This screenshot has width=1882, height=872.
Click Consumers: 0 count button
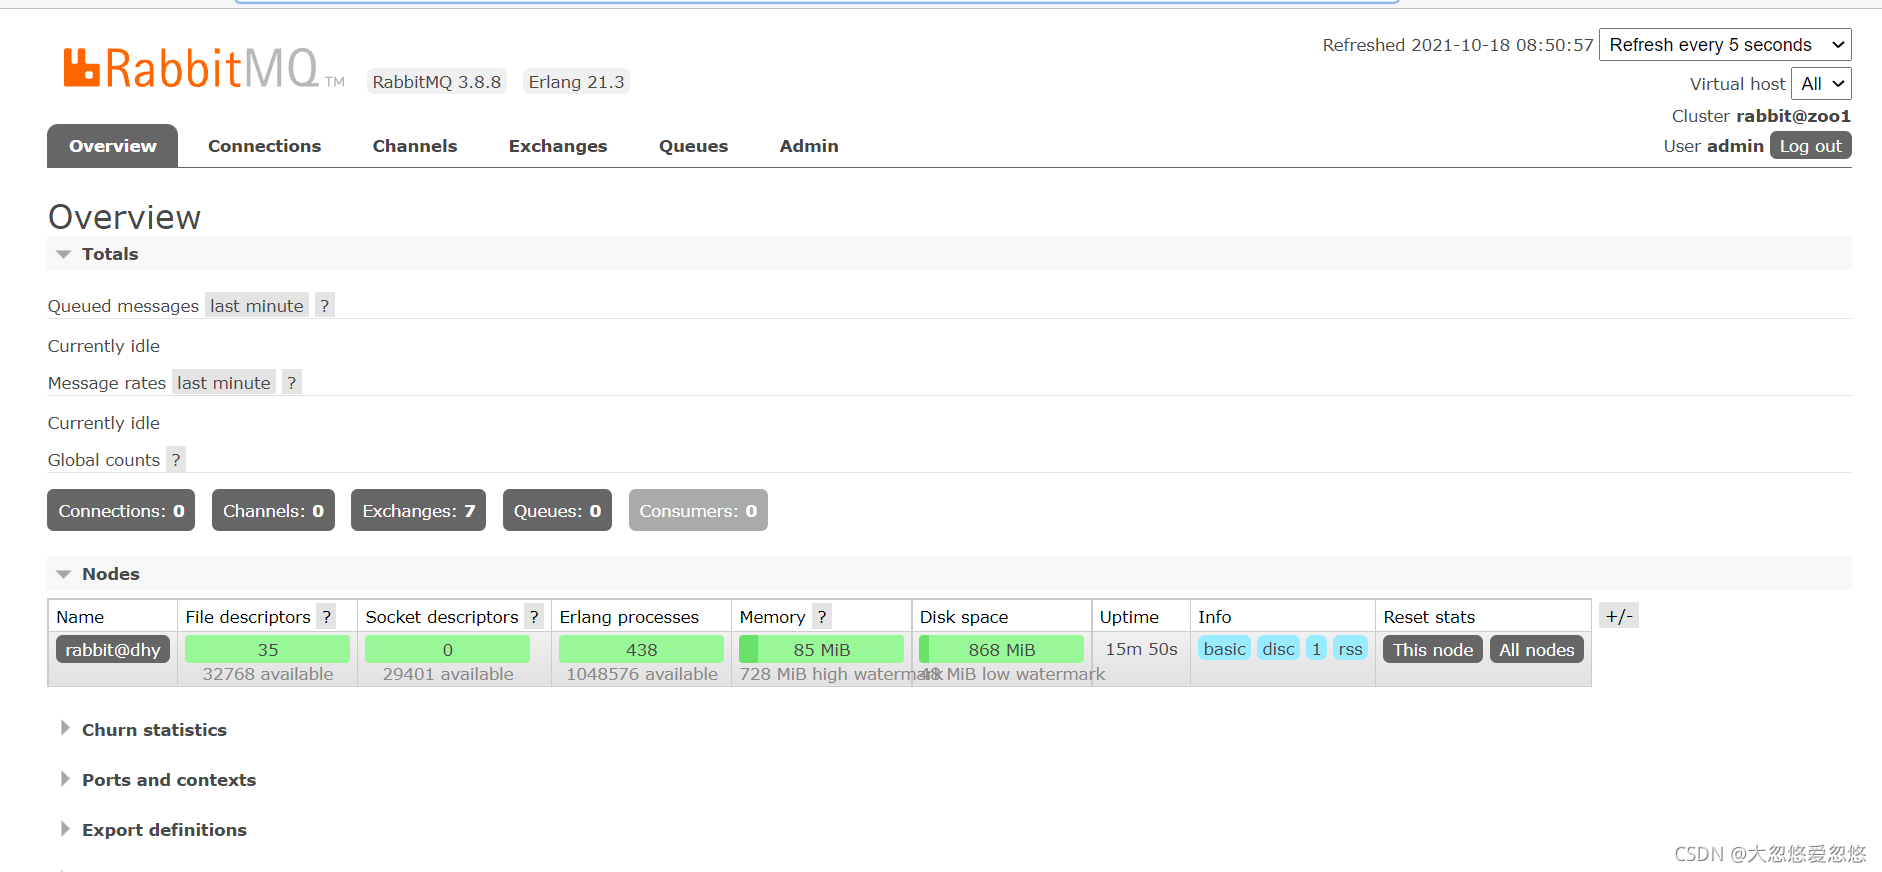tap(698, 510)
